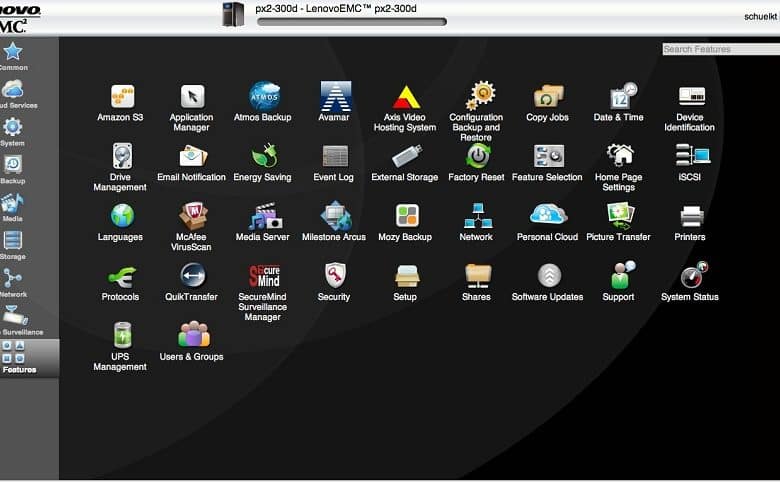Open Home Page Settings
Viewport: 780px width, 482px height.
pyautogui.click(x=618, y=168)
